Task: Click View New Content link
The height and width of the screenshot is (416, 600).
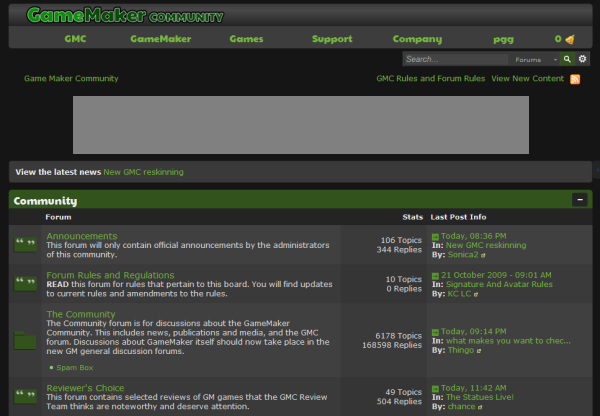Action: click(x=527, y=78)
